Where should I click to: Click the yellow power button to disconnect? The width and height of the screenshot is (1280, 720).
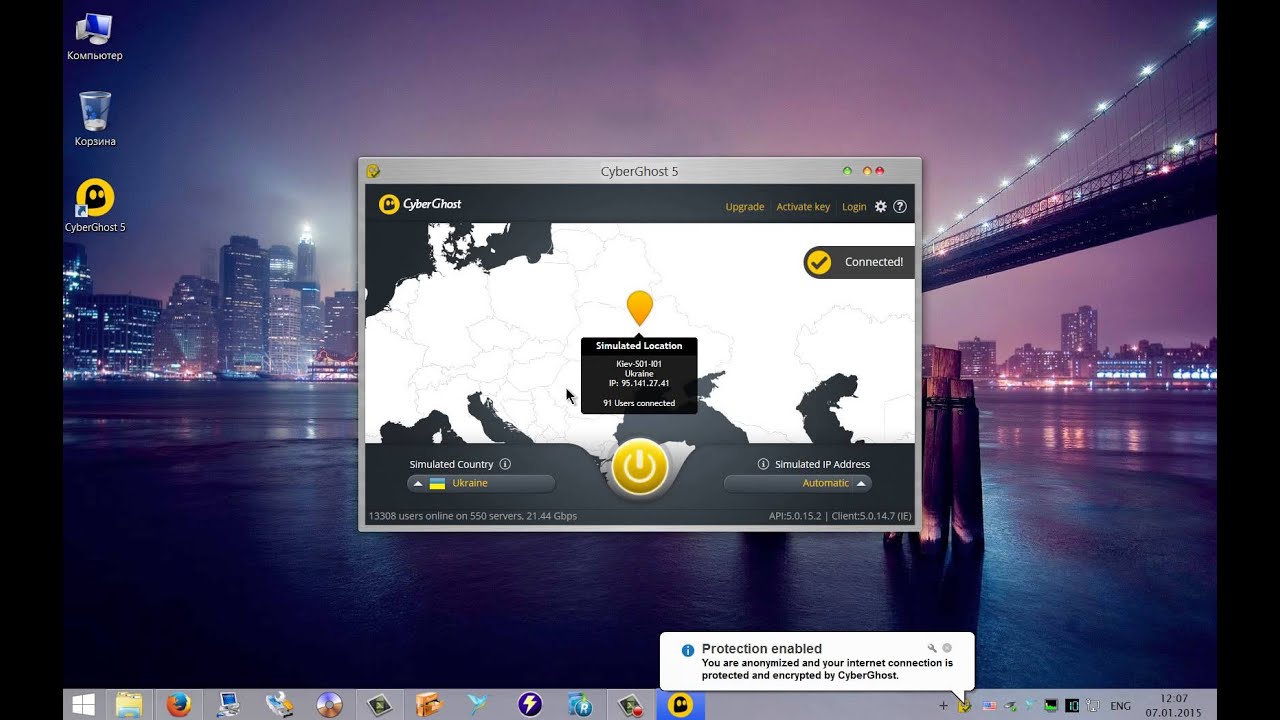640,467
